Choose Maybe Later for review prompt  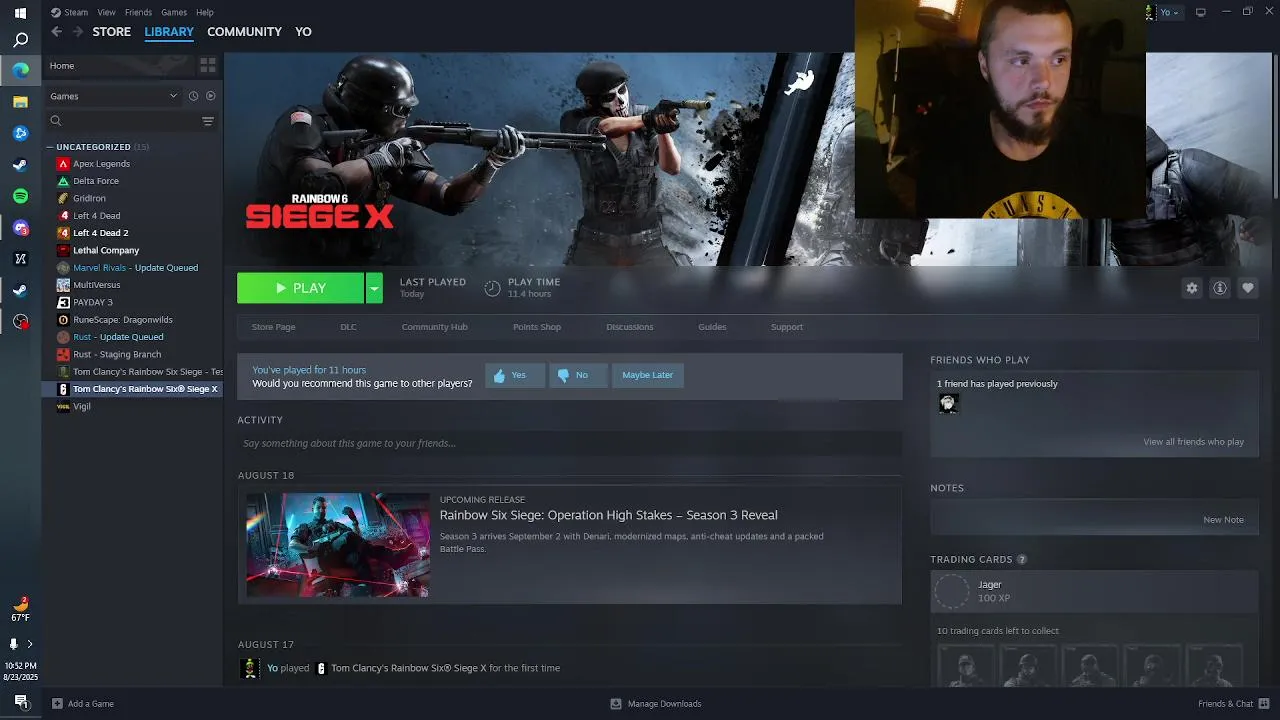click(x=648, y=375)
